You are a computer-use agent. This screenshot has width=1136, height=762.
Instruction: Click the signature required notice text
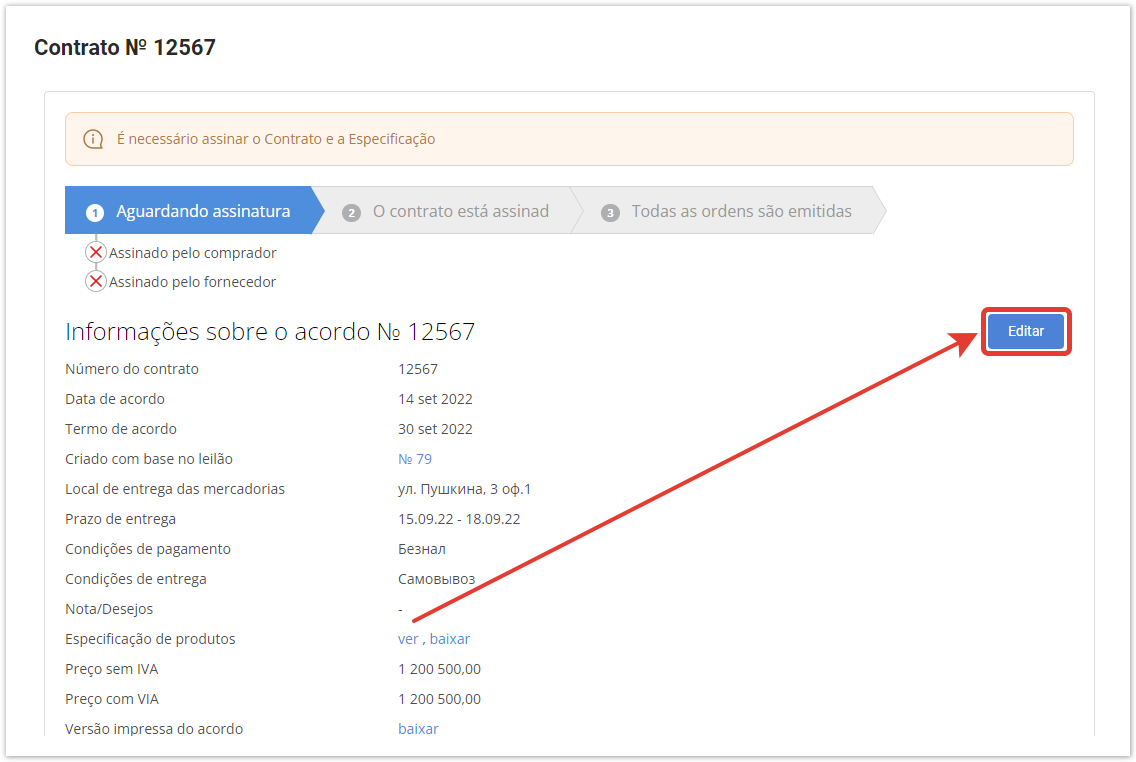276,139
